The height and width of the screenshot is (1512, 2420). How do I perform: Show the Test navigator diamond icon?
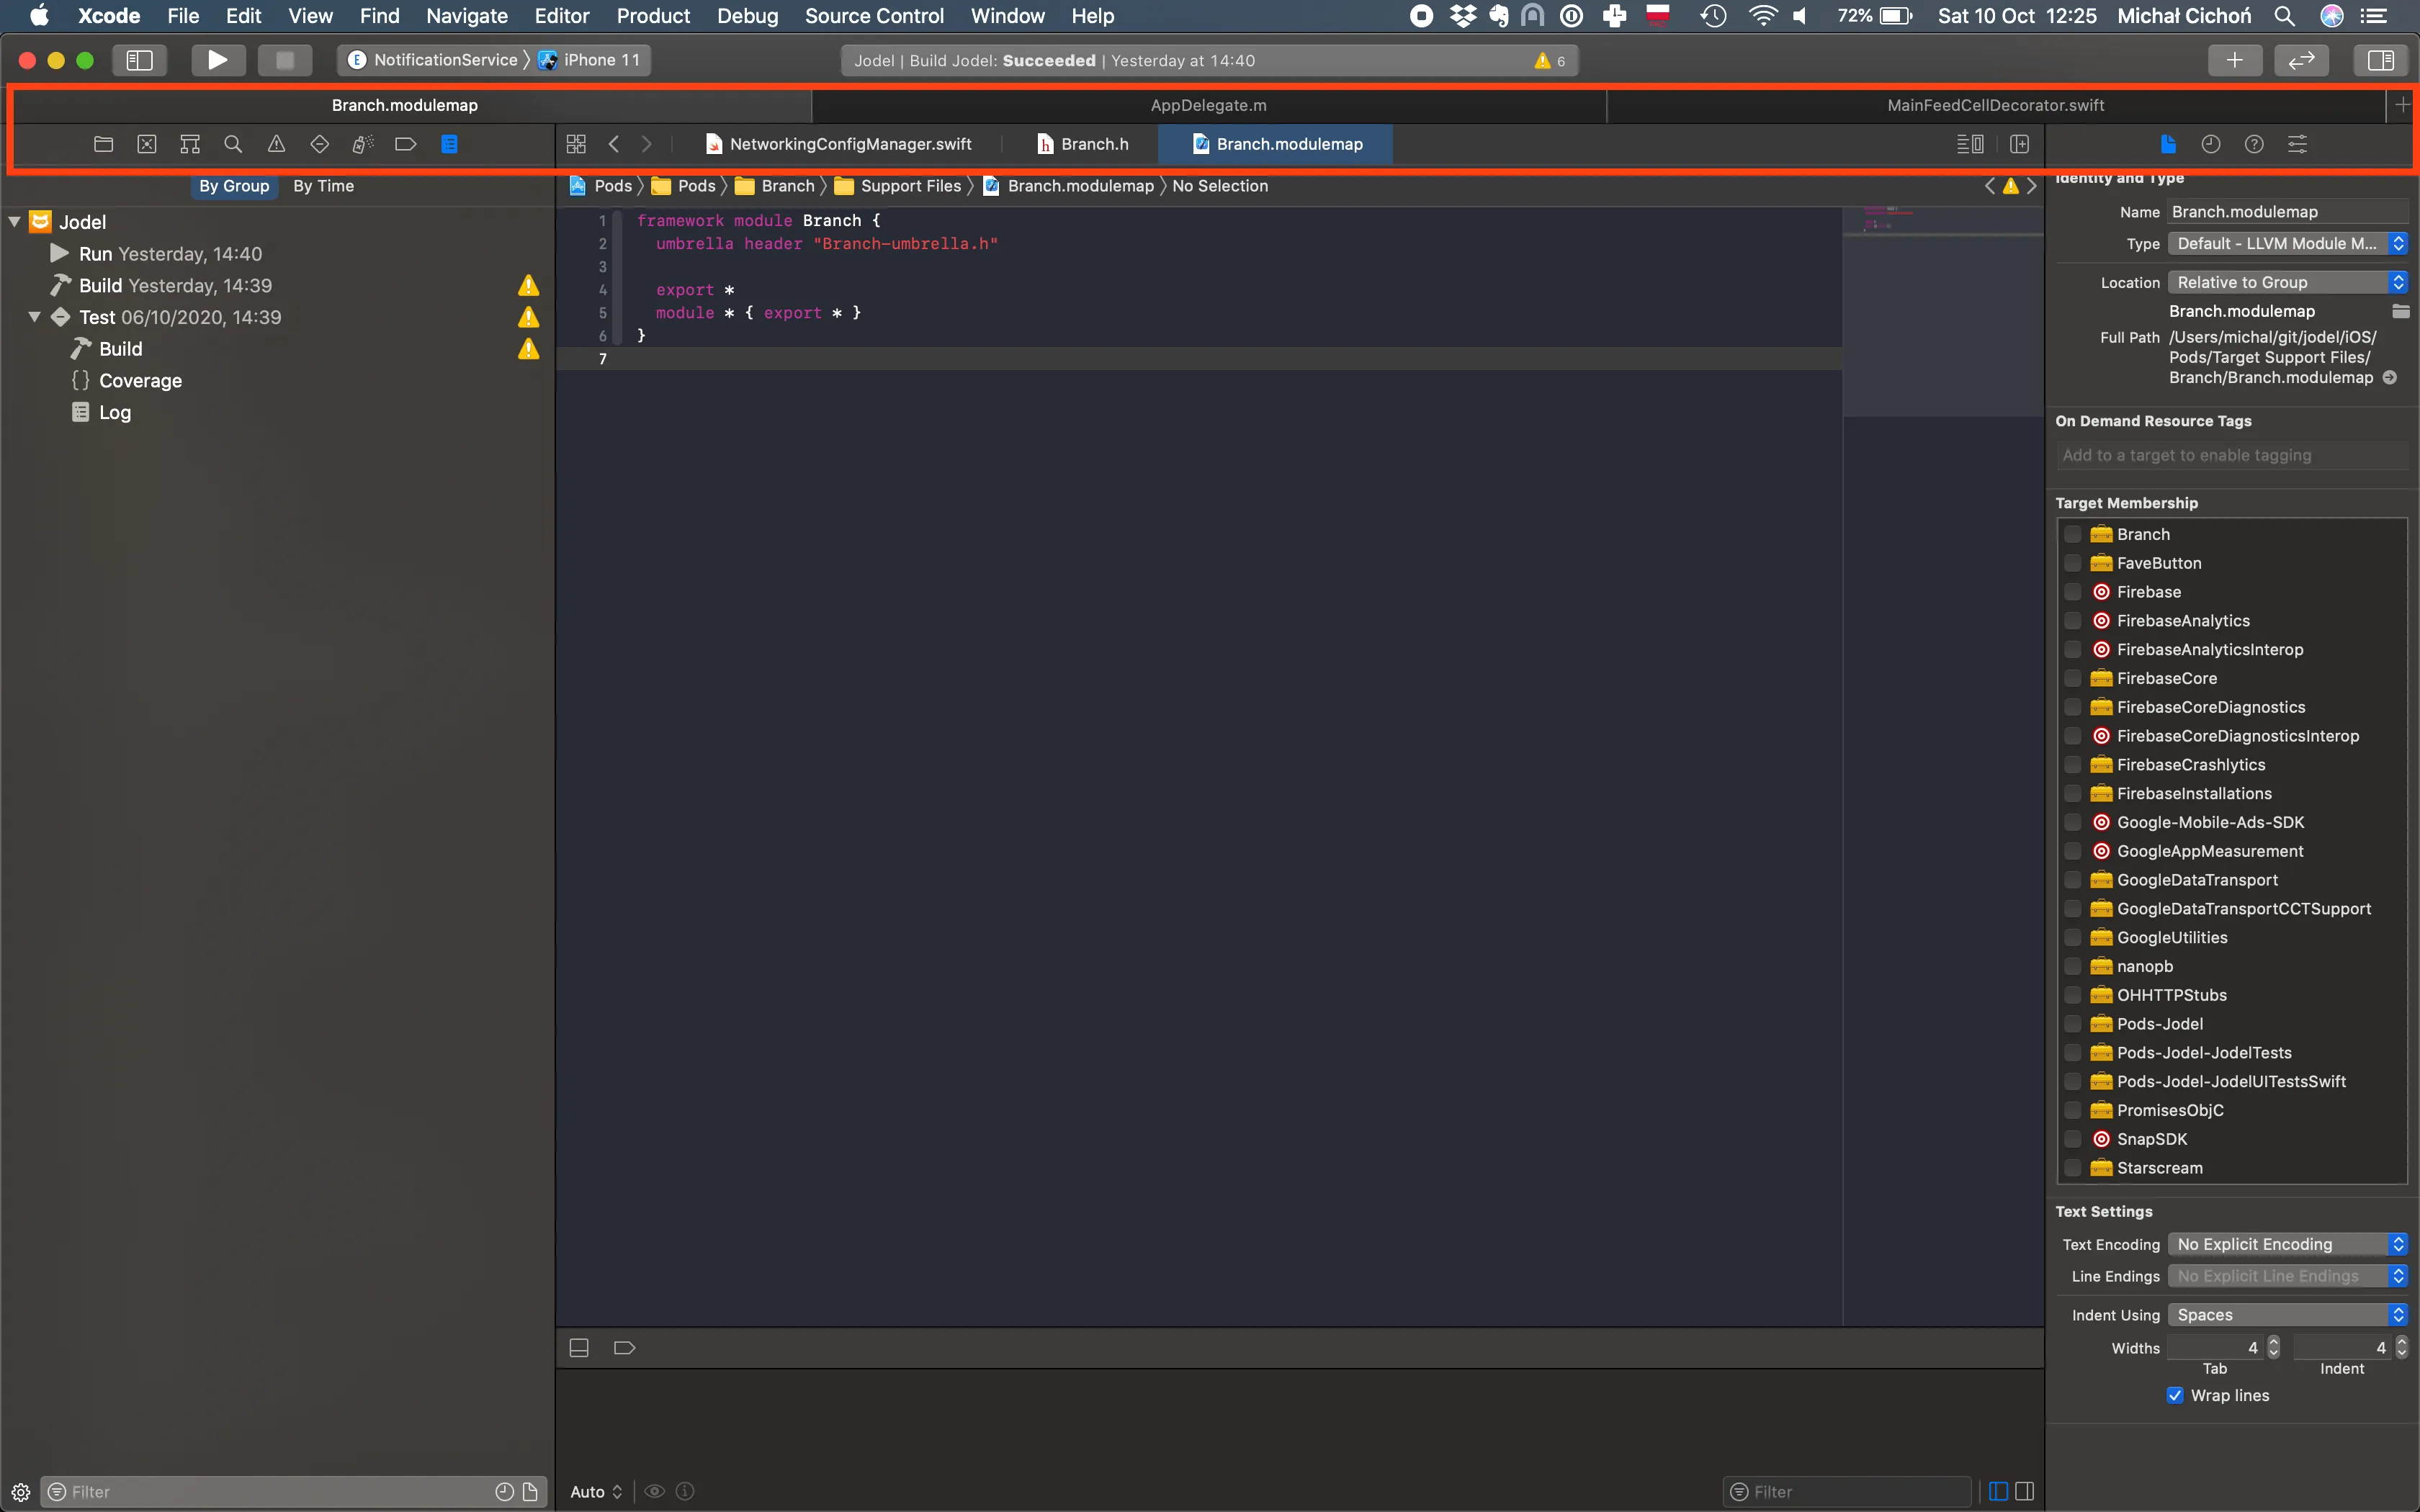pos(319,144)
